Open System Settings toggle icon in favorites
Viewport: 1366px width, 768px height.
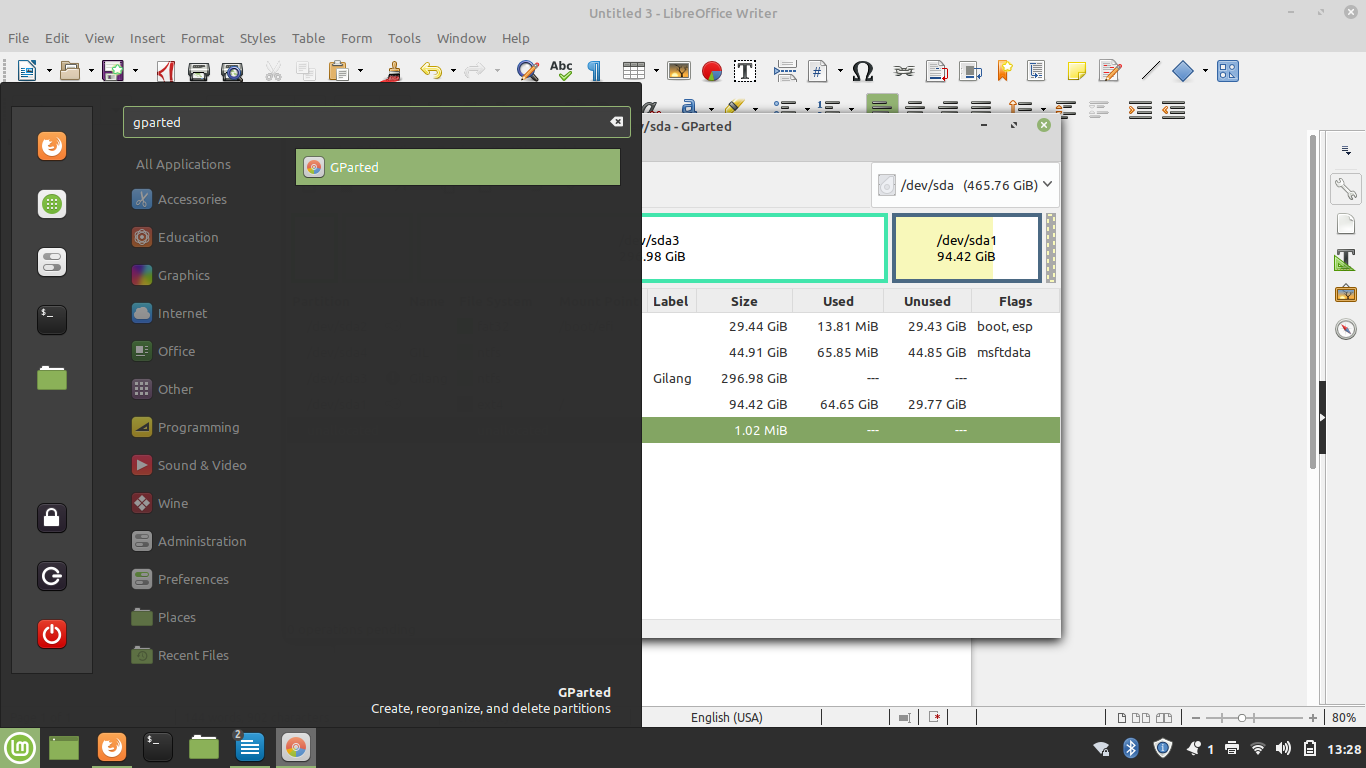52,262
